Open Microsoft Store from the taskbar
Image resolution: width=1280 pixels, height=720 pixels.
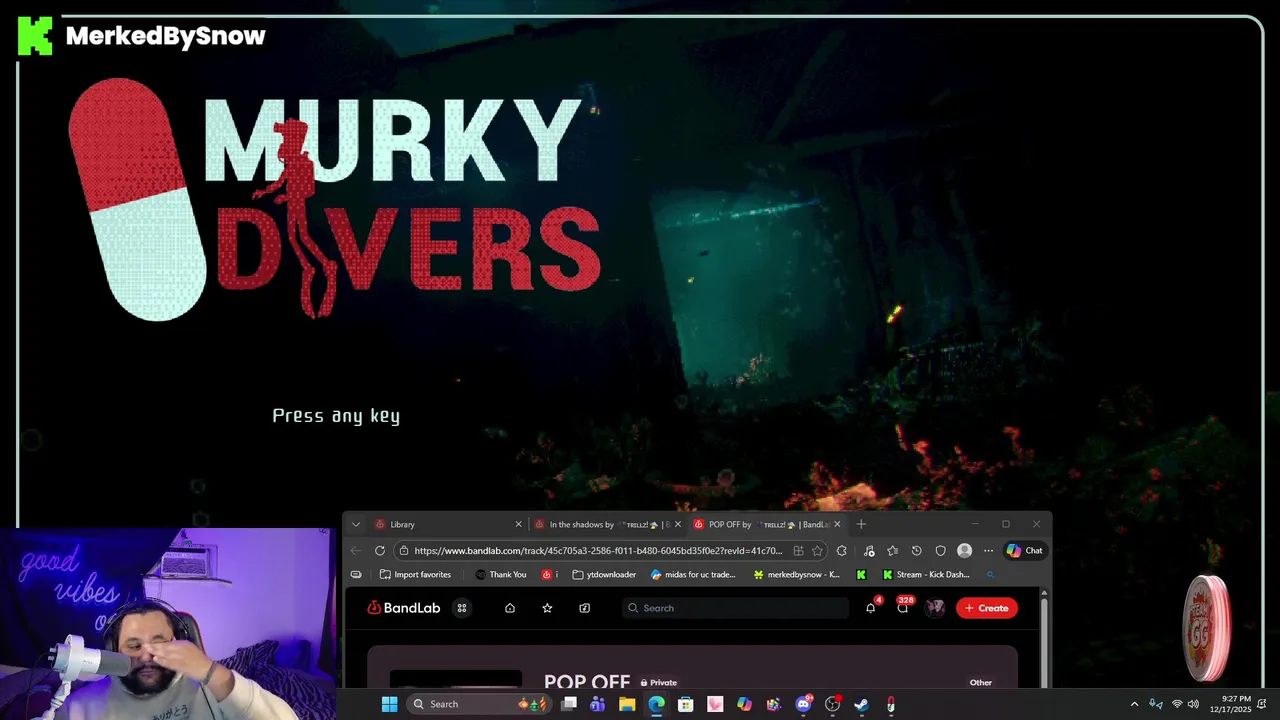pos(686,704)
